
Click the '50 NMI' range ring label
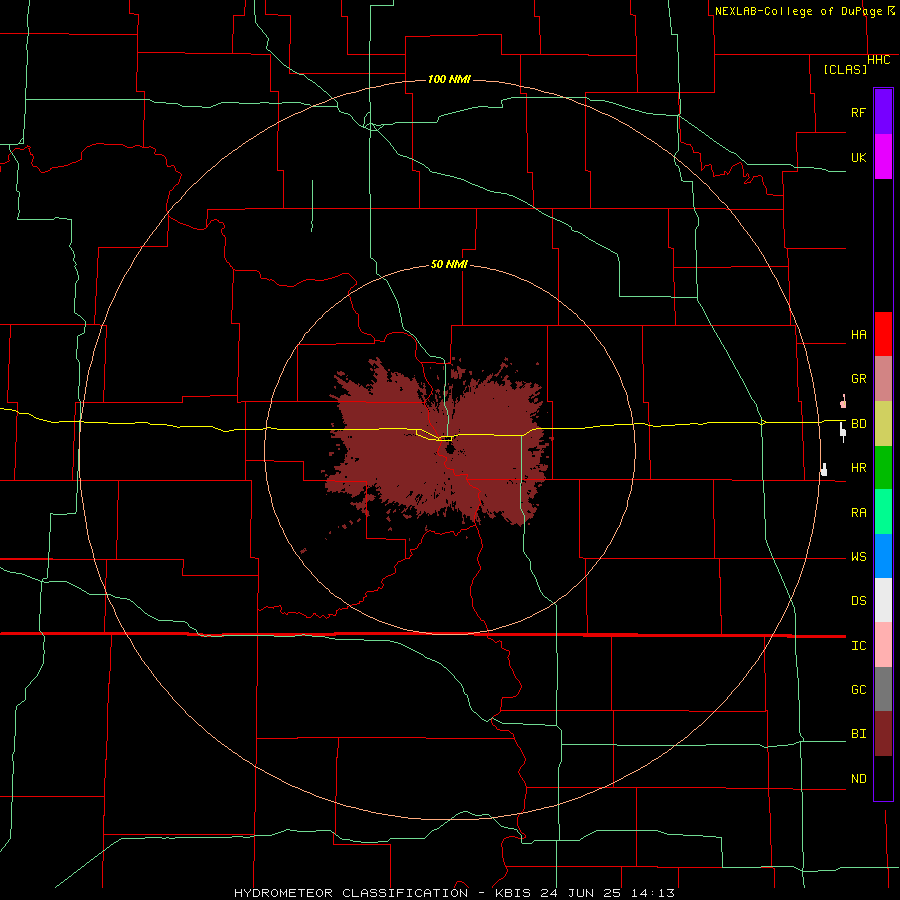[x=449, y=264]
